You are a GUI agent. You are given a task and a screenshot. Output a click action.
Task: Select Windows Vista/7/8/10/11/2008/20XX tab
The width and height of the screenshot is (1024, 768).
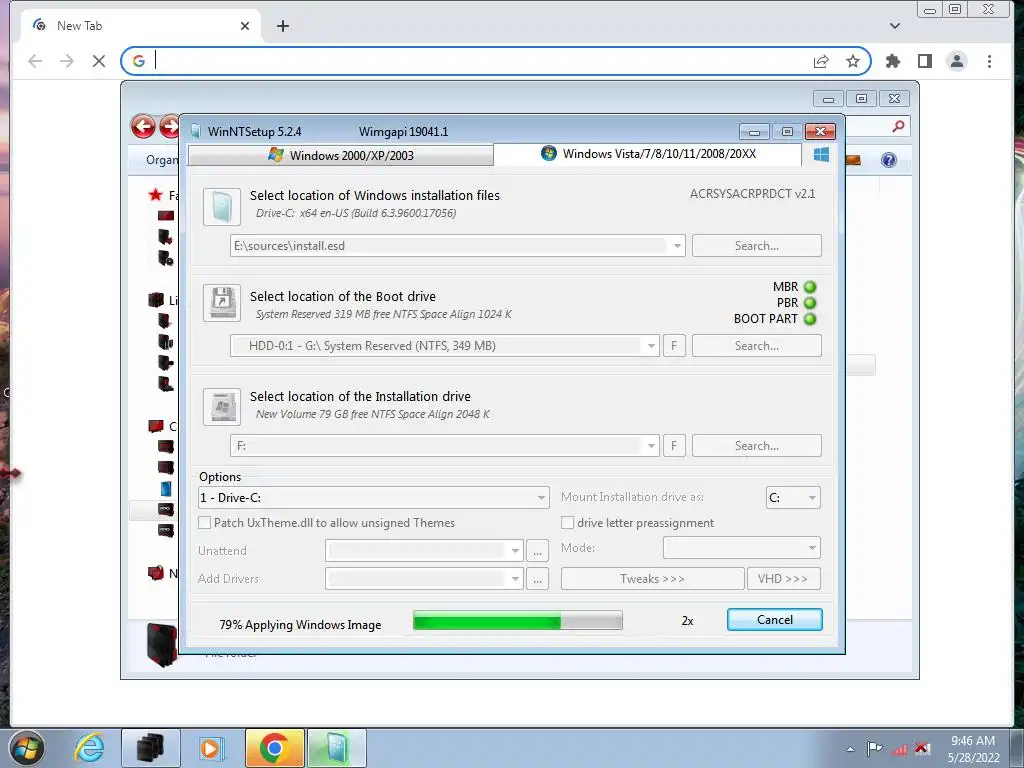[x=647, y=154]
